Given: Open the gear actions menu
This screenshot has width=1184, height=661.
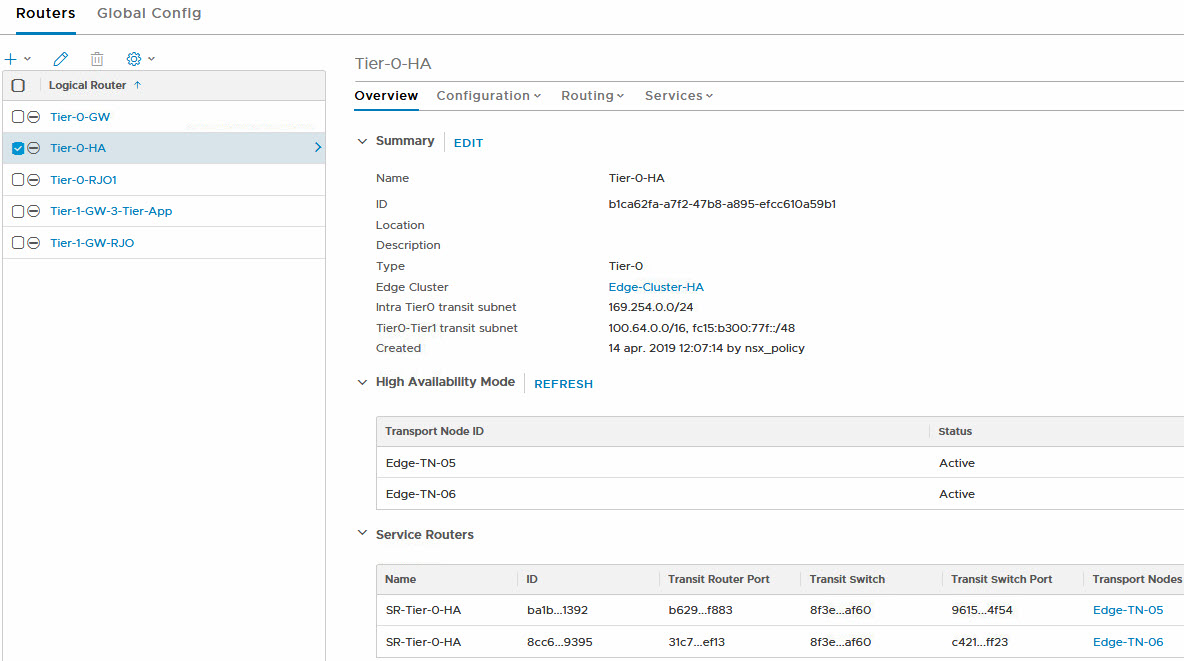Looking at the screenshot, I should 134,60.
